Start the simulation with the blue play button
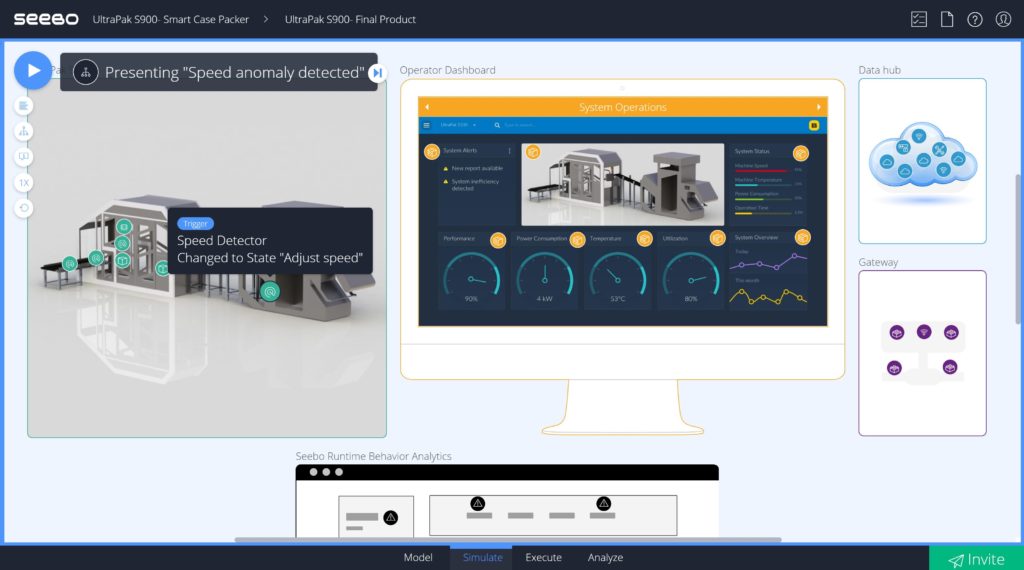The image size is (1024, 570). (33, 71)
